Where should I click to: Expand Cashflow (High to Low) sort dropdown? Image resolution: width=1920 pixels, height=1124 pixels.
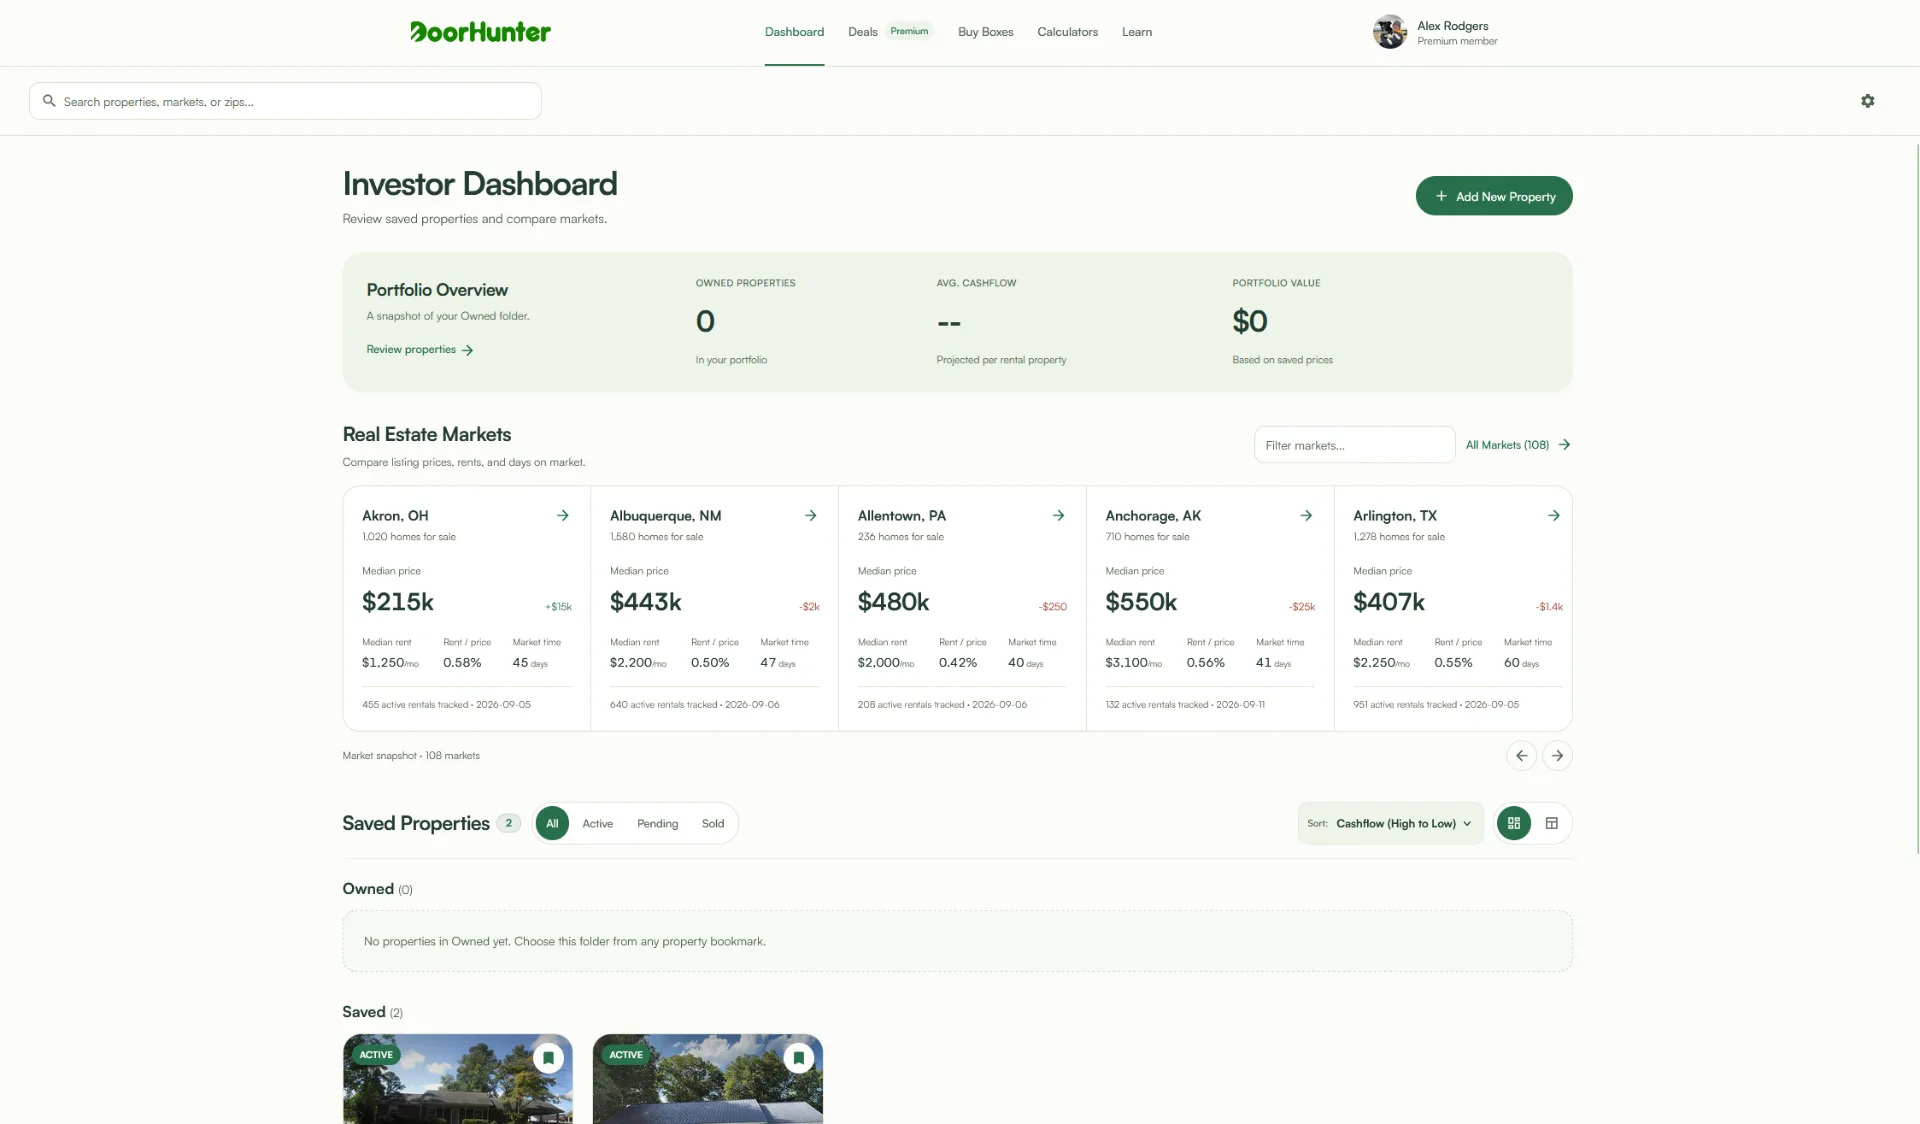tap(1390, 823)
